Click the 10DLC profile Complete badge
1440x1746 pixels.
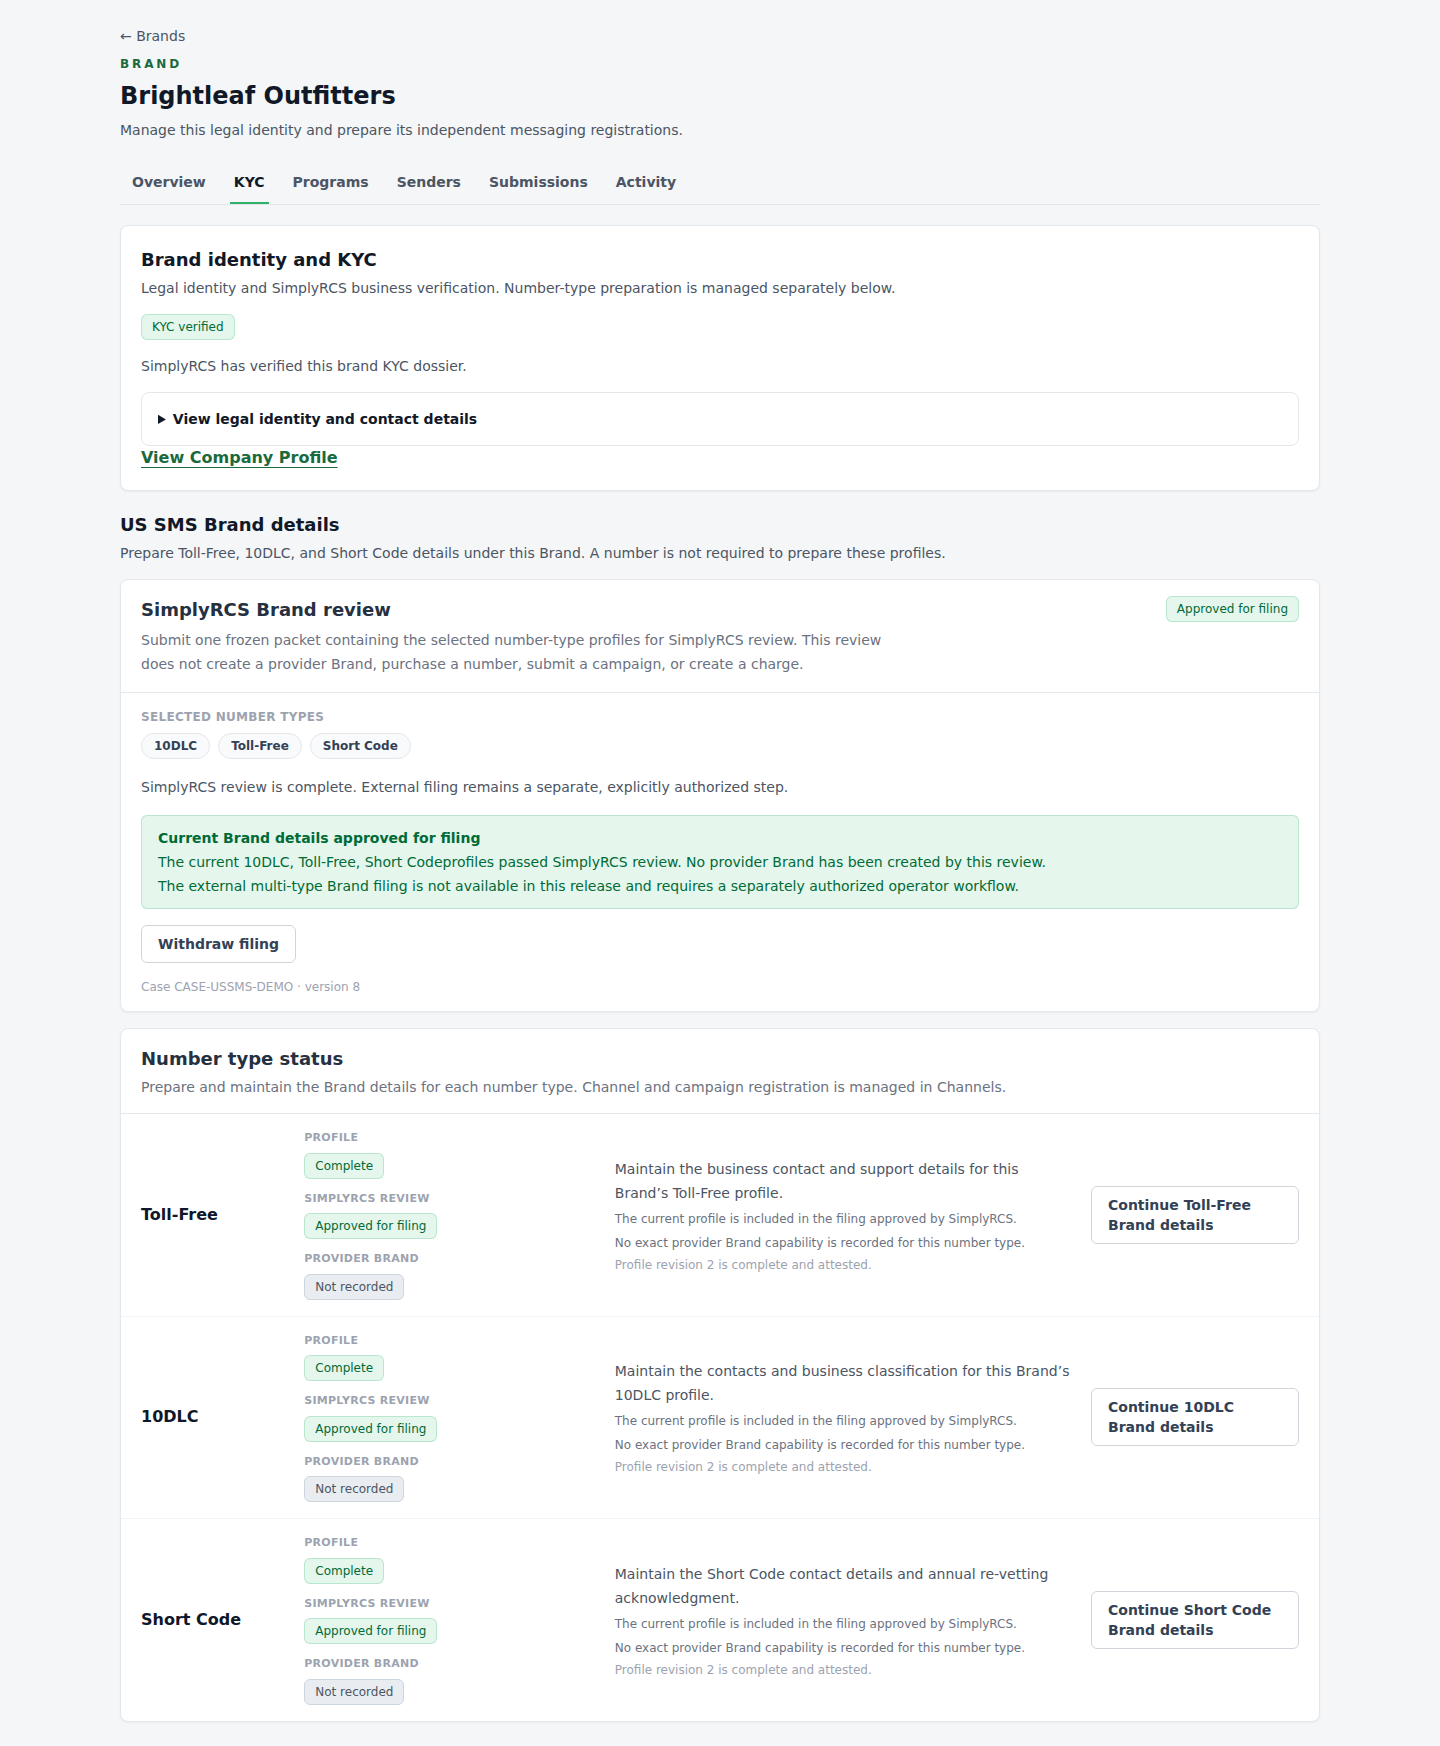coord(344,1368)
